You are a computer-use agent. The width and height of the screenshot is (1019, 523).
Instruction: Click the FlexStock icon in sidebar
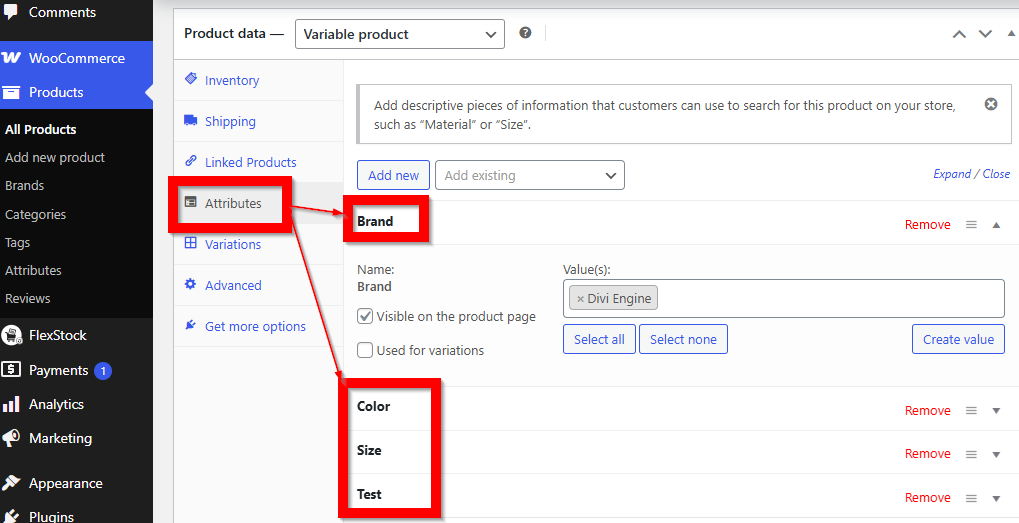(11, 335)
